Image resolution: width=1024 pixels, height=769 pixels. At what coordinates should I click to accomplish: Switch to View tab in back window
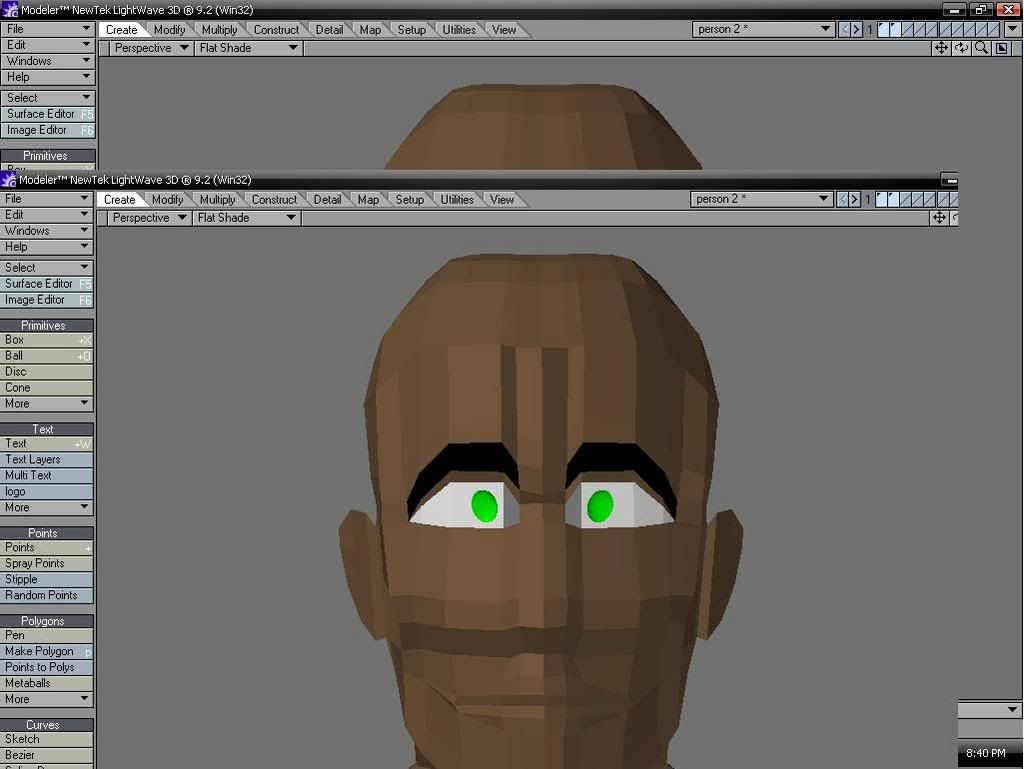click(x=504, y=30)
